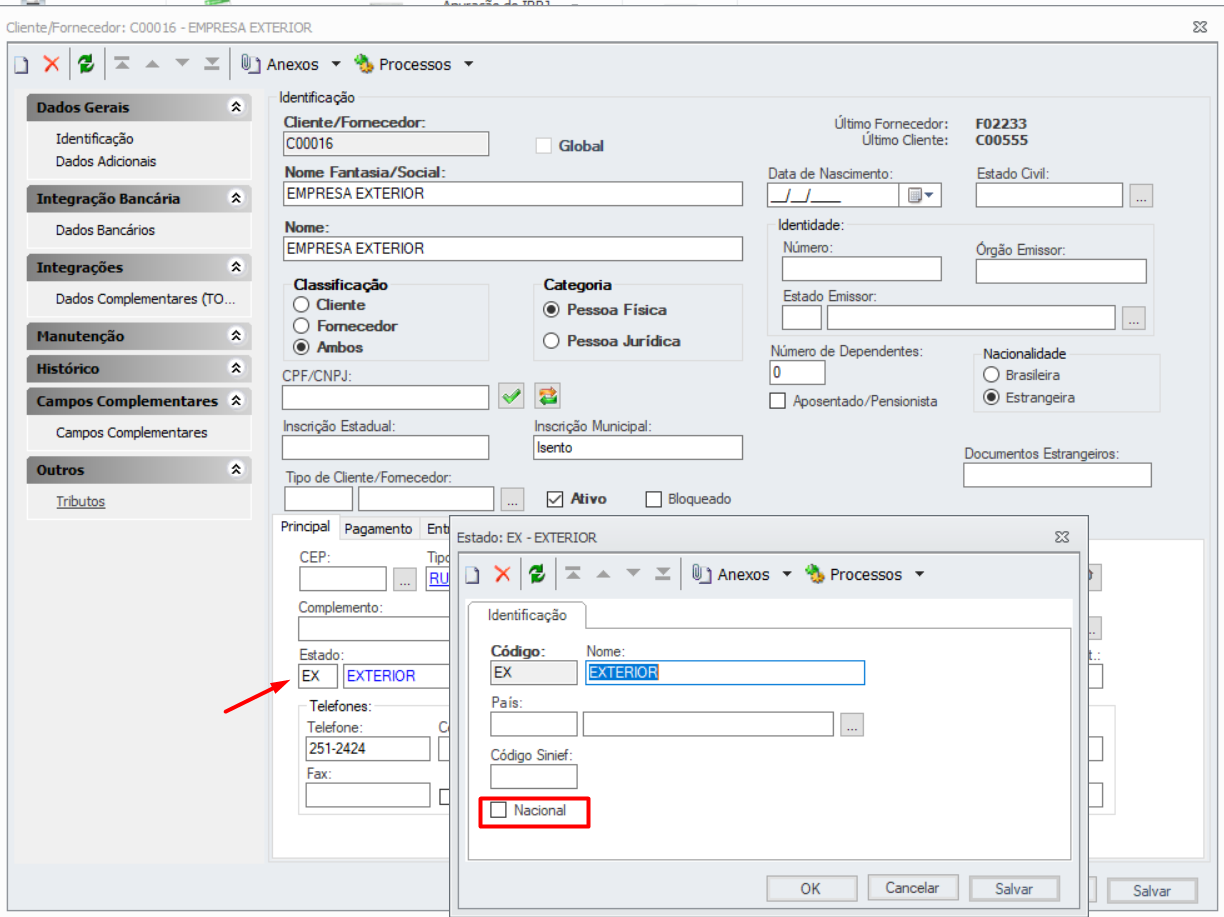Switch to Principal tab

[x=305, y=527]
